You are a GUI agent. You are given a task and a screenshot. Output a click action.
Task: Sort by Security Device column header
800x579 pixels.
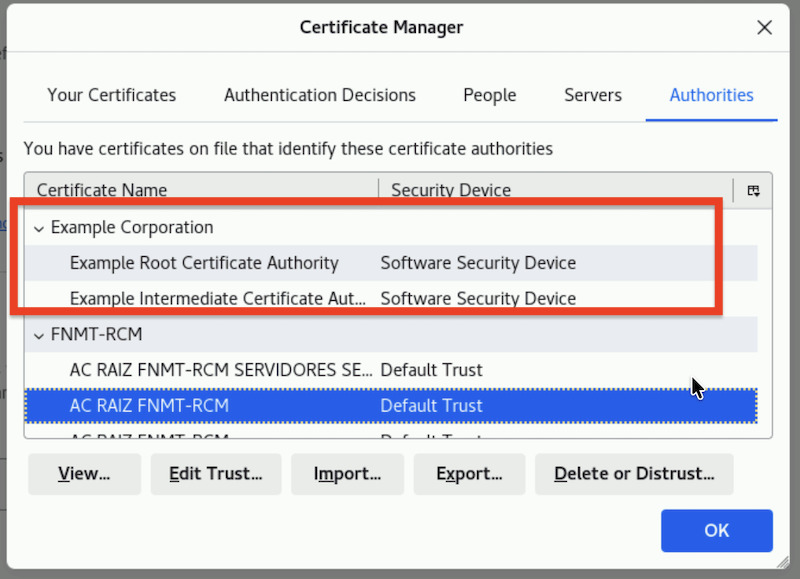(x=555, y=190)
